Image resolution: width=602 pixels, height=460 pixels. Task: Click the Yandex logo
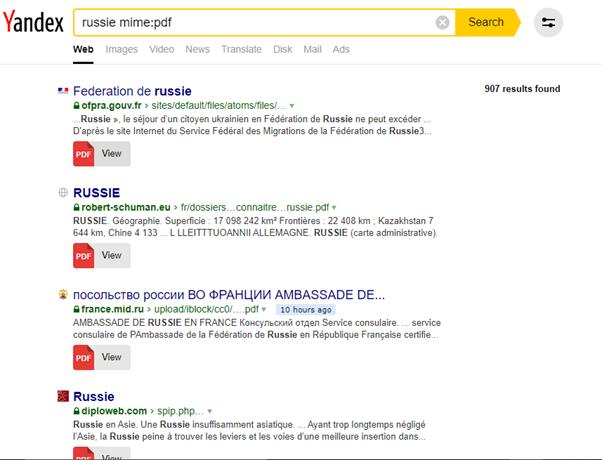pos(33,22)
